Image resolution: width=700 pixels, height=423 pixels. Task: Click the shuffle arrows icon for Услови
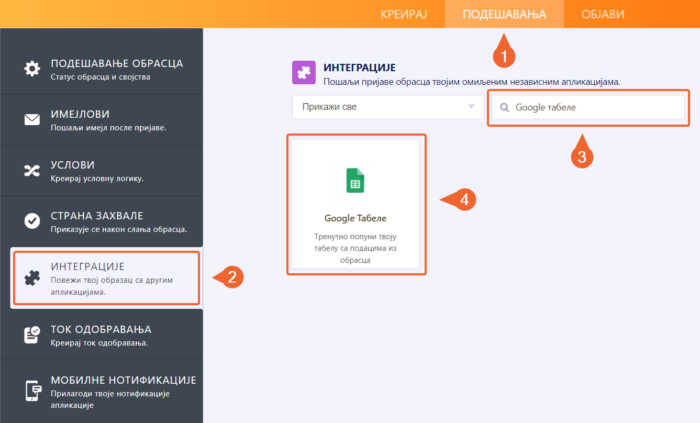pyautogui.click(x=32, y=170)
